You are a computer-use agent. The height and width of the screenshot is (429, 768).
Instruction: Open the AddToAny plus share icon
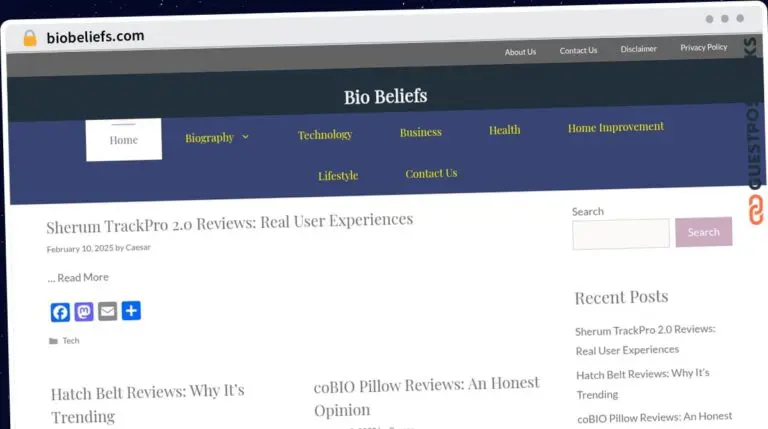coord(131,310)
